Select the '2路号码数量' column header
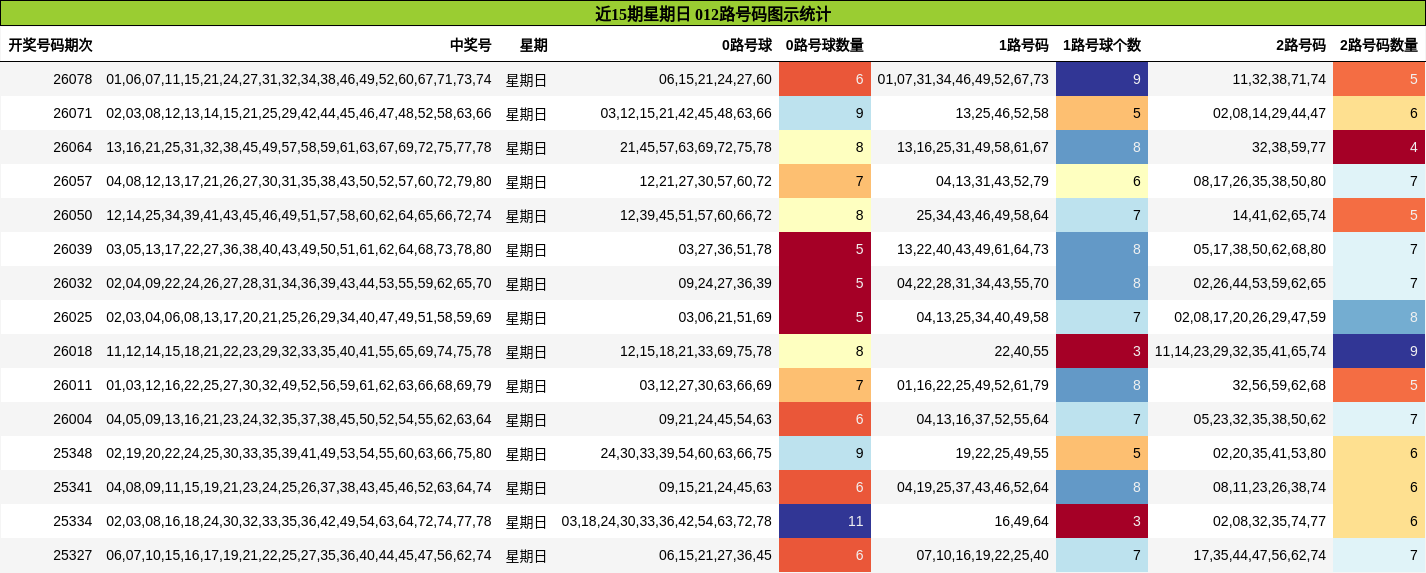This screenshot has height=573, width=1426. pos(1379,45)
